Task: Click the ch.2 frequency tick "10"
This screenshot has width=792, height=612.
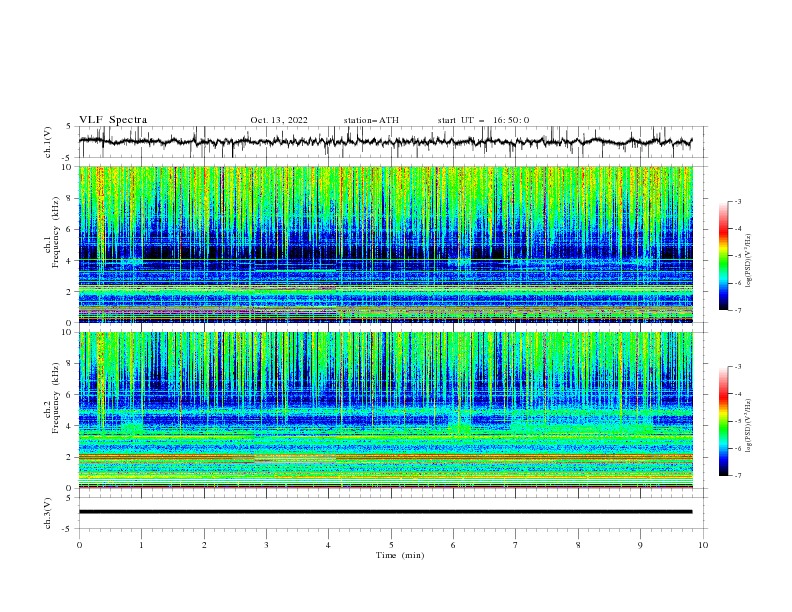Action: (x=68, y=332)
